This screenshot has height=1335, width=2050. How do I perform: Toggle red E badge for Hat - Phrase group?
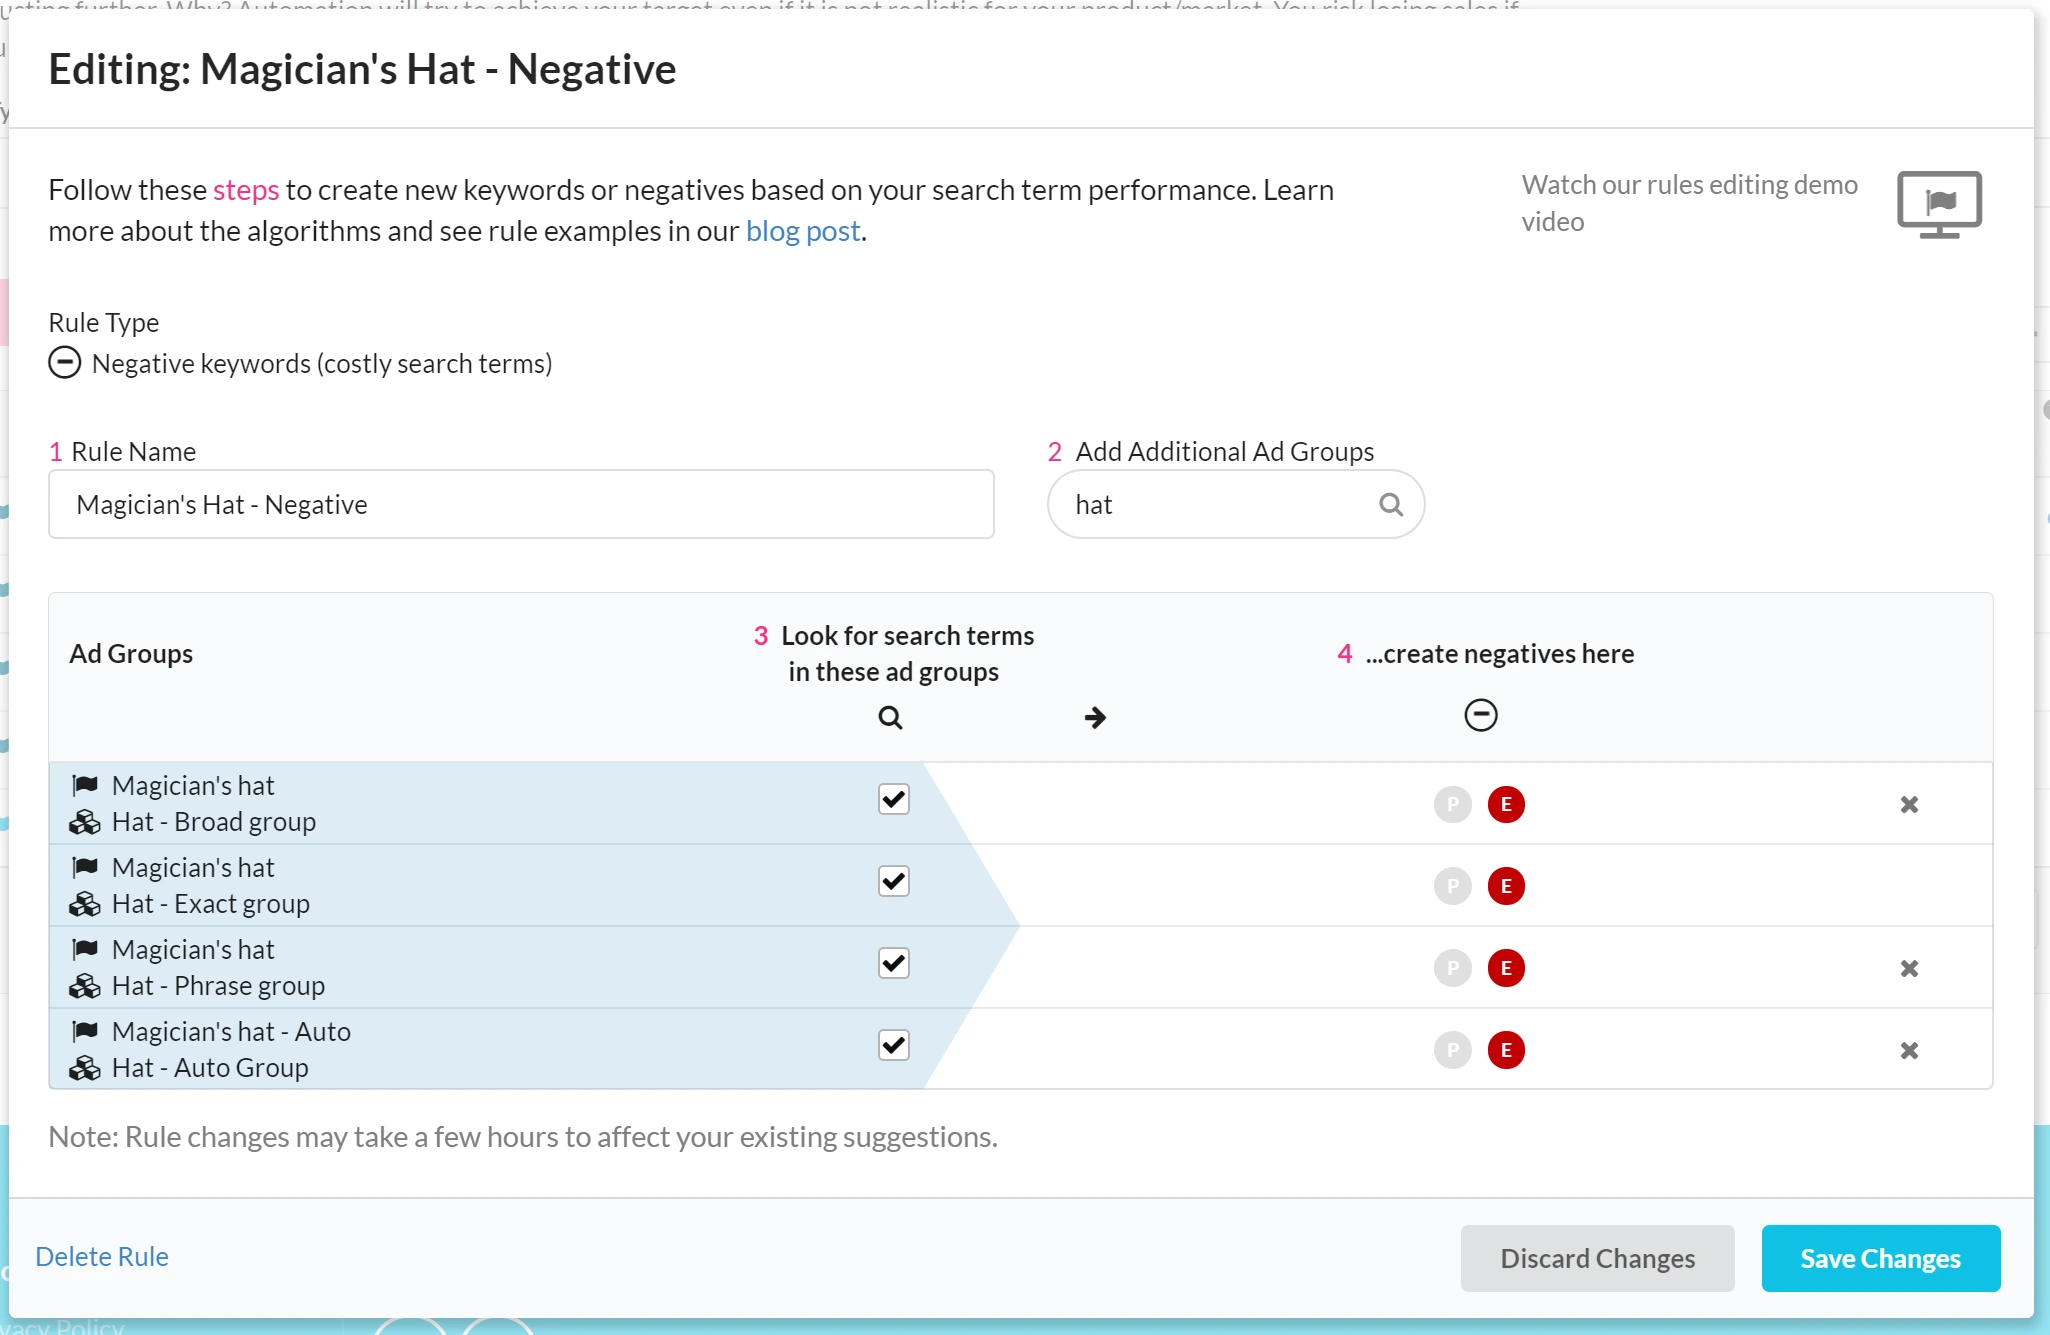1505,968
